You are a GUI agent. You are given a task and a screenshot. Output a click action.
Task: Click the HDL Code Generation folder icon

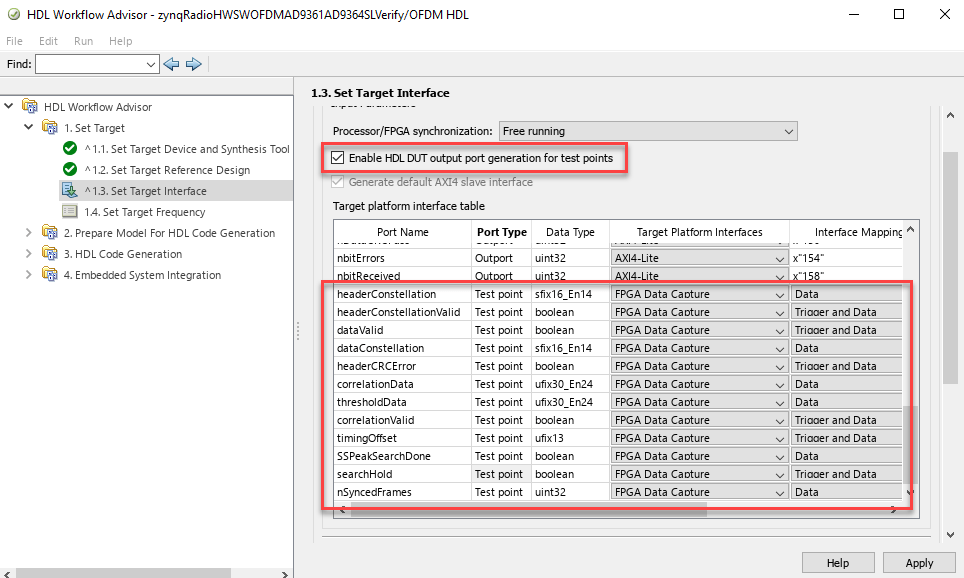point(50,253)
